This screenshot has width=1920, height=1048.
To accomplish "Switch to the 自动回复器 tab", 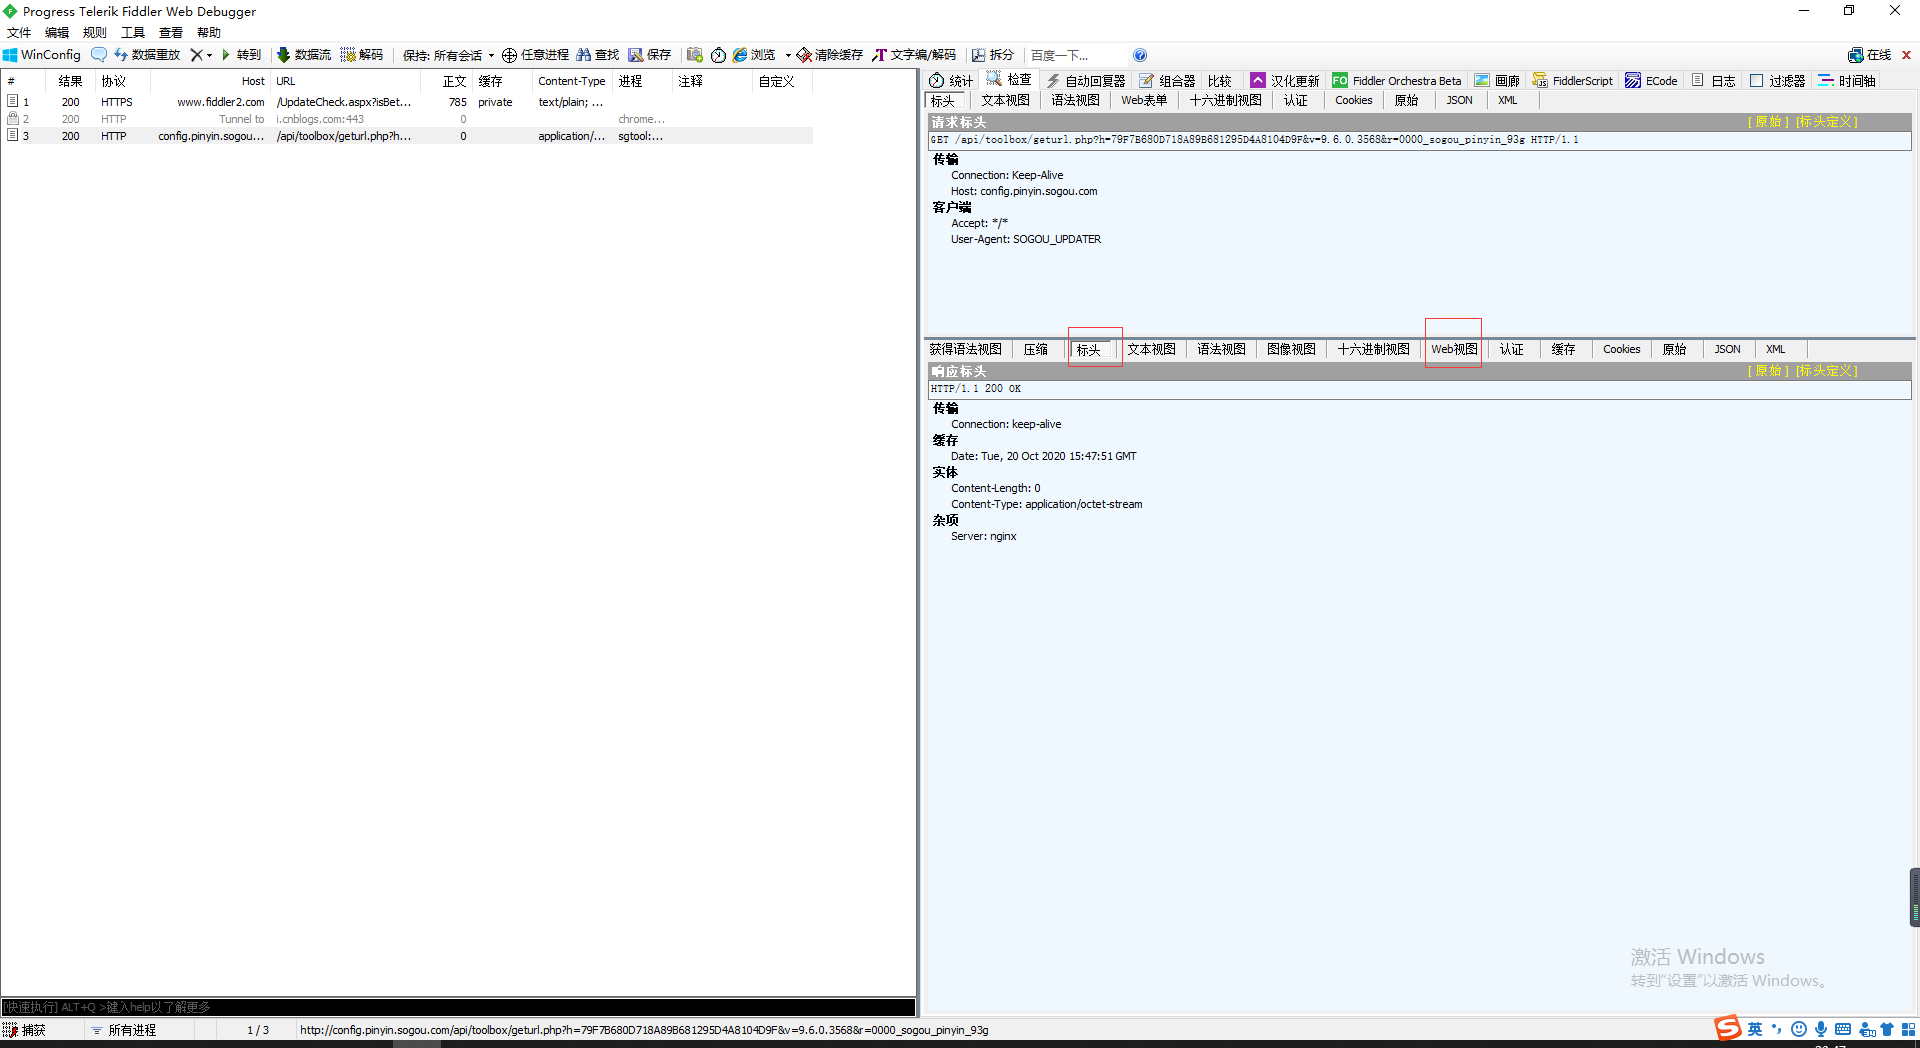I will (1086, 81).
